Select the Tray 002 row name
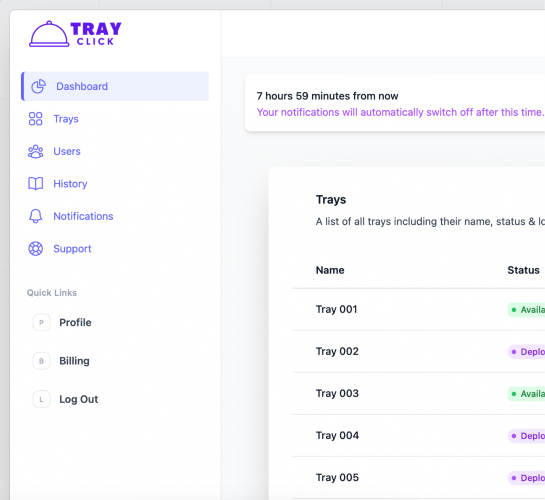 pos(337,351)
